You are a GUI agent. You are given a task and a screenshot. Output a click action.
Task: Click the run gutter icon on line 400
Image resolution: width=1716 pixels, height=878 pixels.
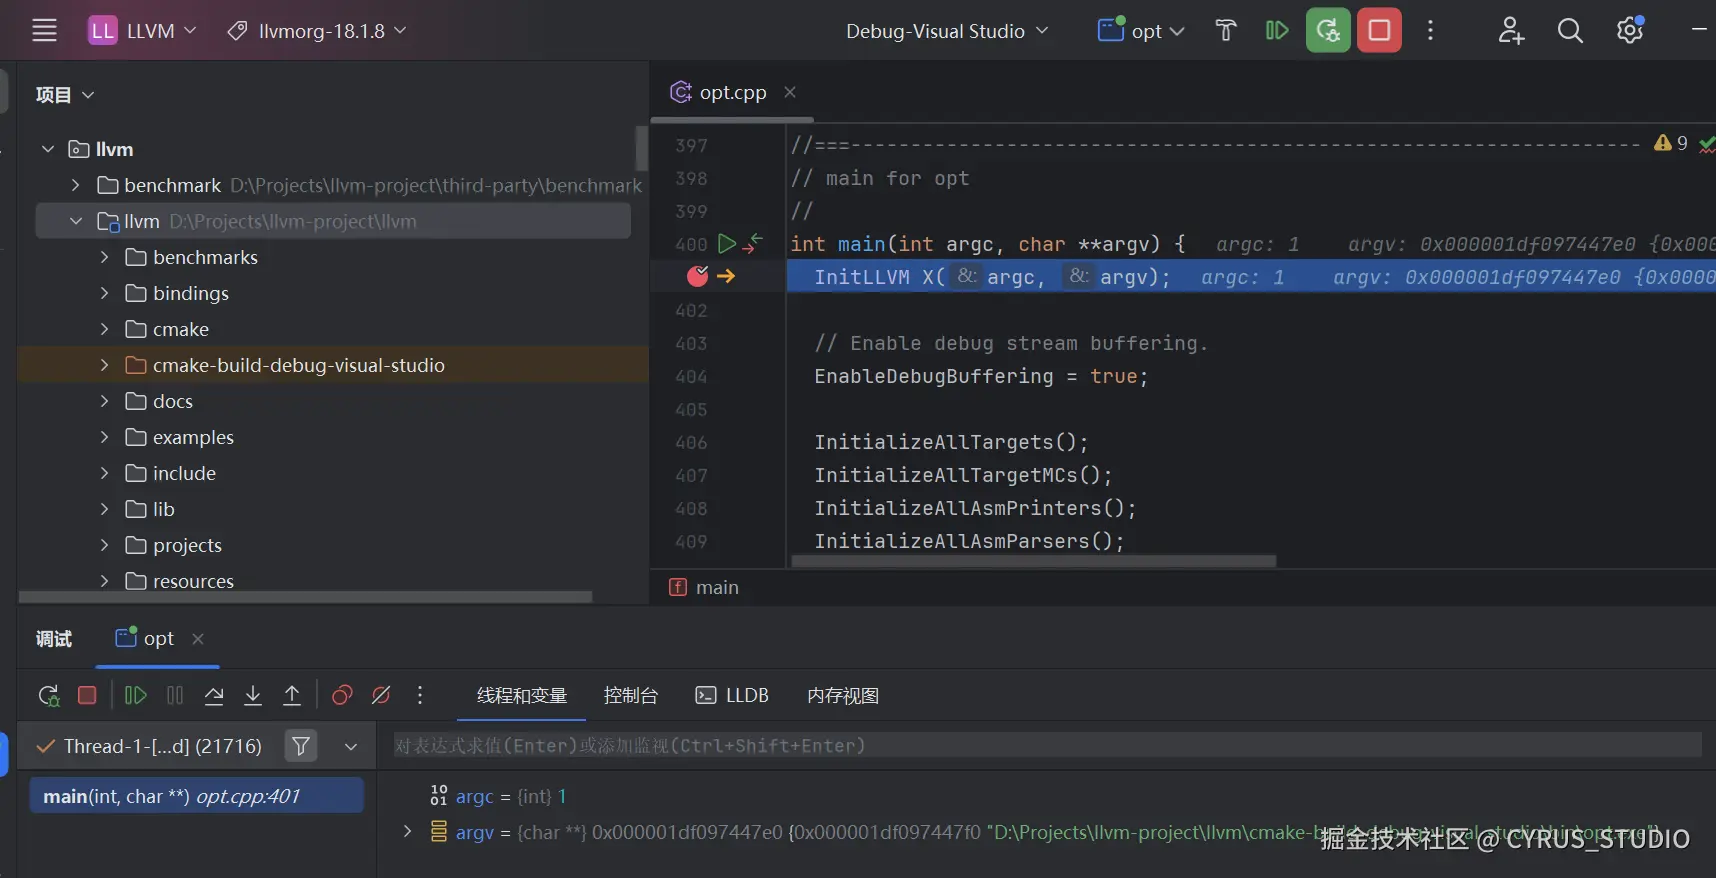tap(727, 243)
